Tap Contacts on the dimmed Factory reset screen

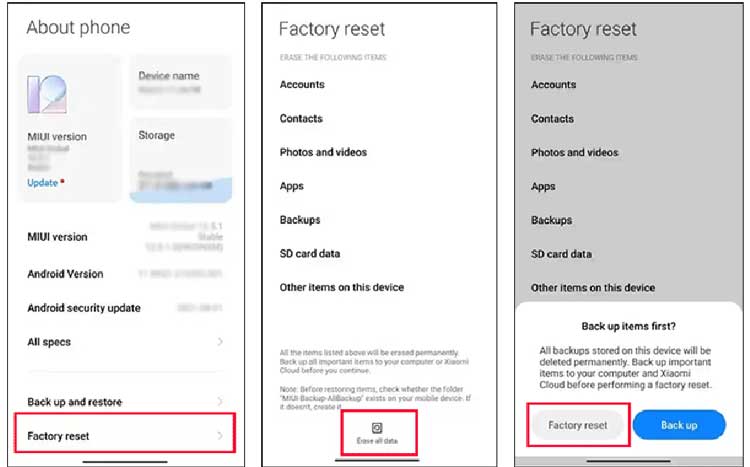pos(552,119)
